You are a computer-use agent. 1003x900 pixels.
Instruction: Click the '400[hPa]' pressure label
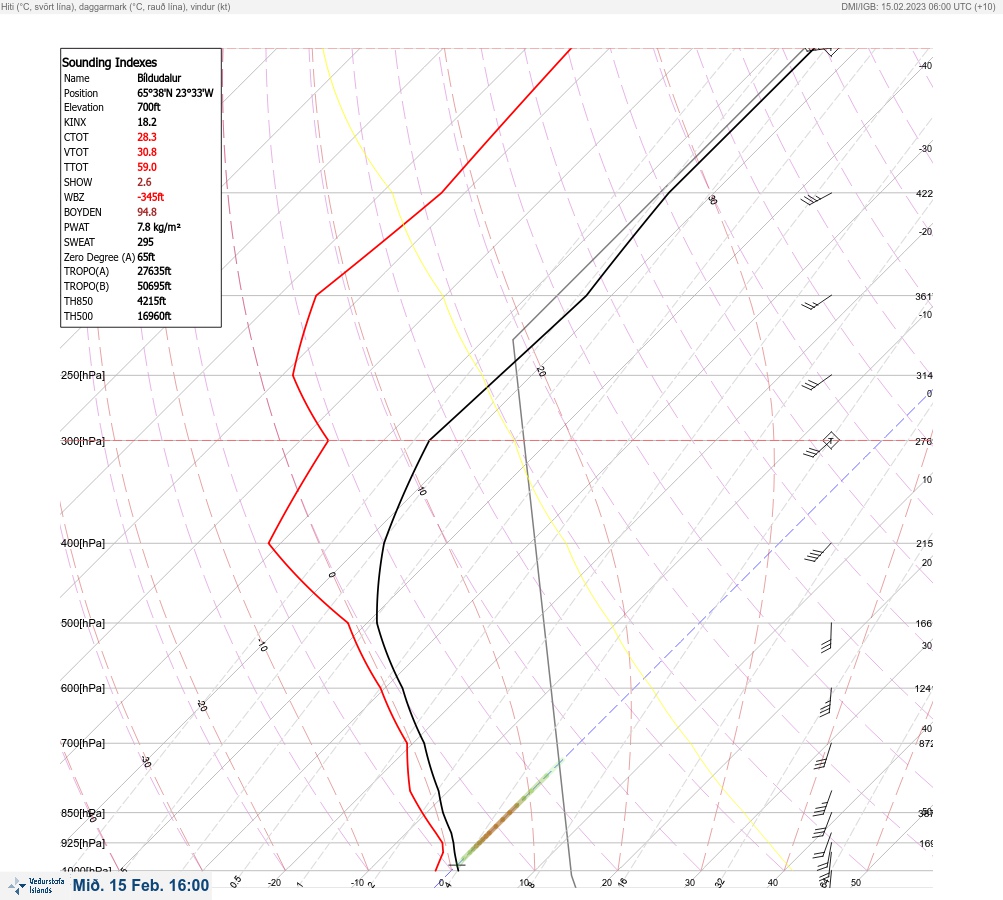(x=83, y=543)
